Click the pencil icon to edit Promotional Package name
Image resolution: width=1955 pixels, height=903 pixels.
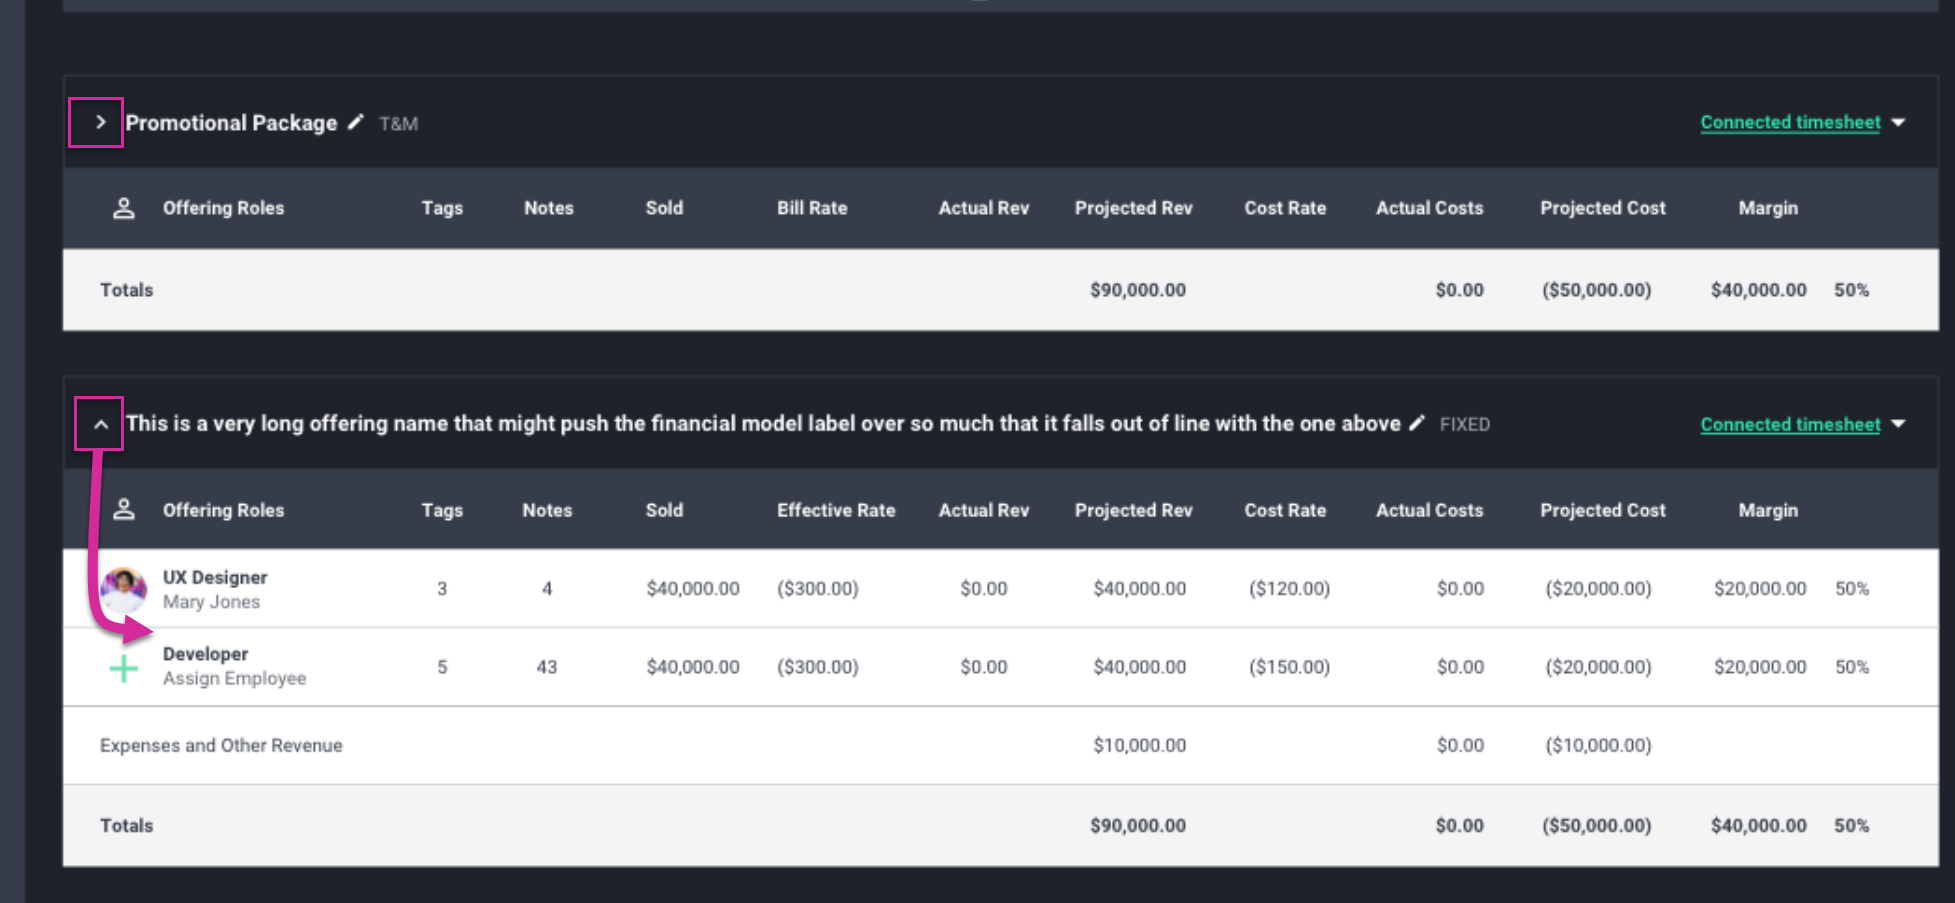pyautogui.click(x=356, y=122)
